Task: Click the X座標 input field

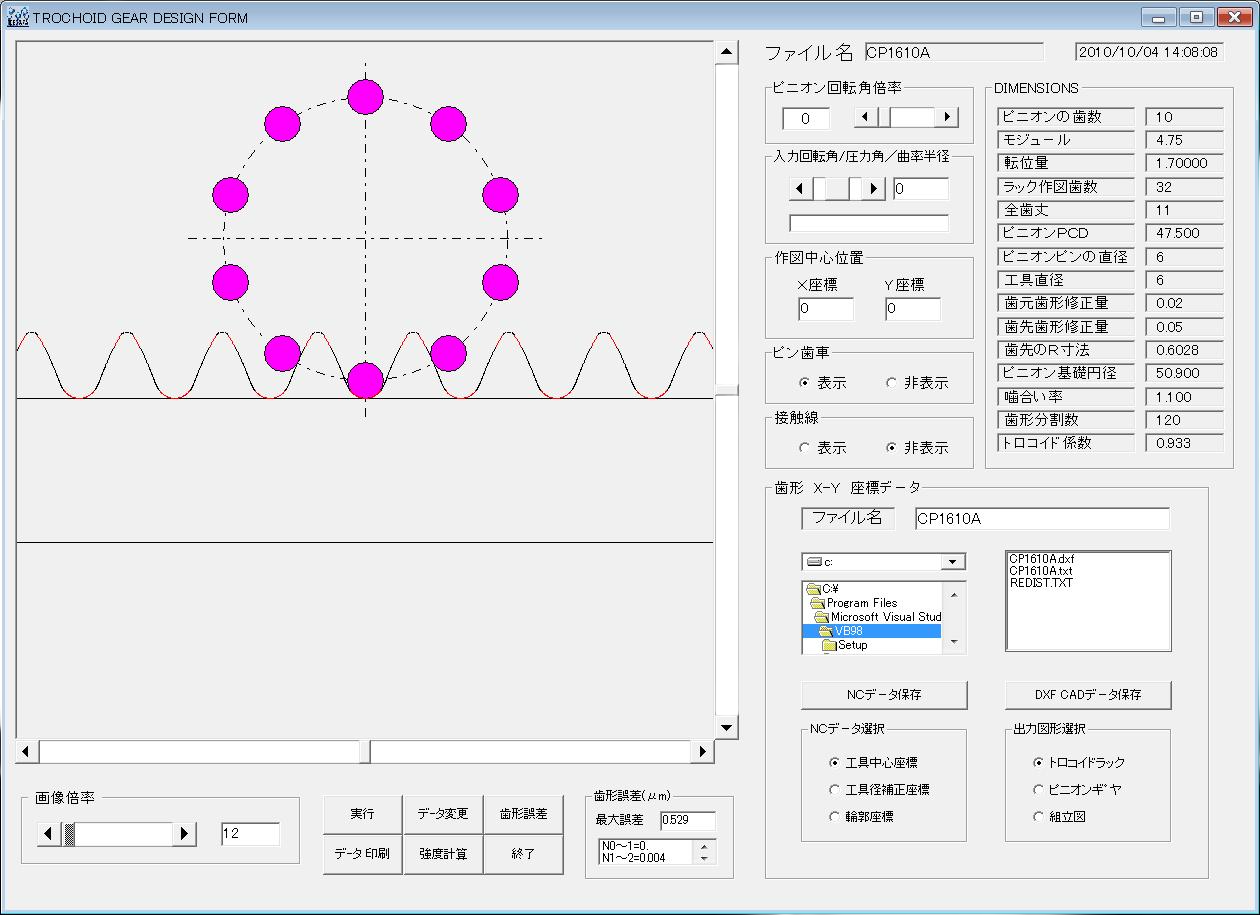Action: (x=825, y=310)
